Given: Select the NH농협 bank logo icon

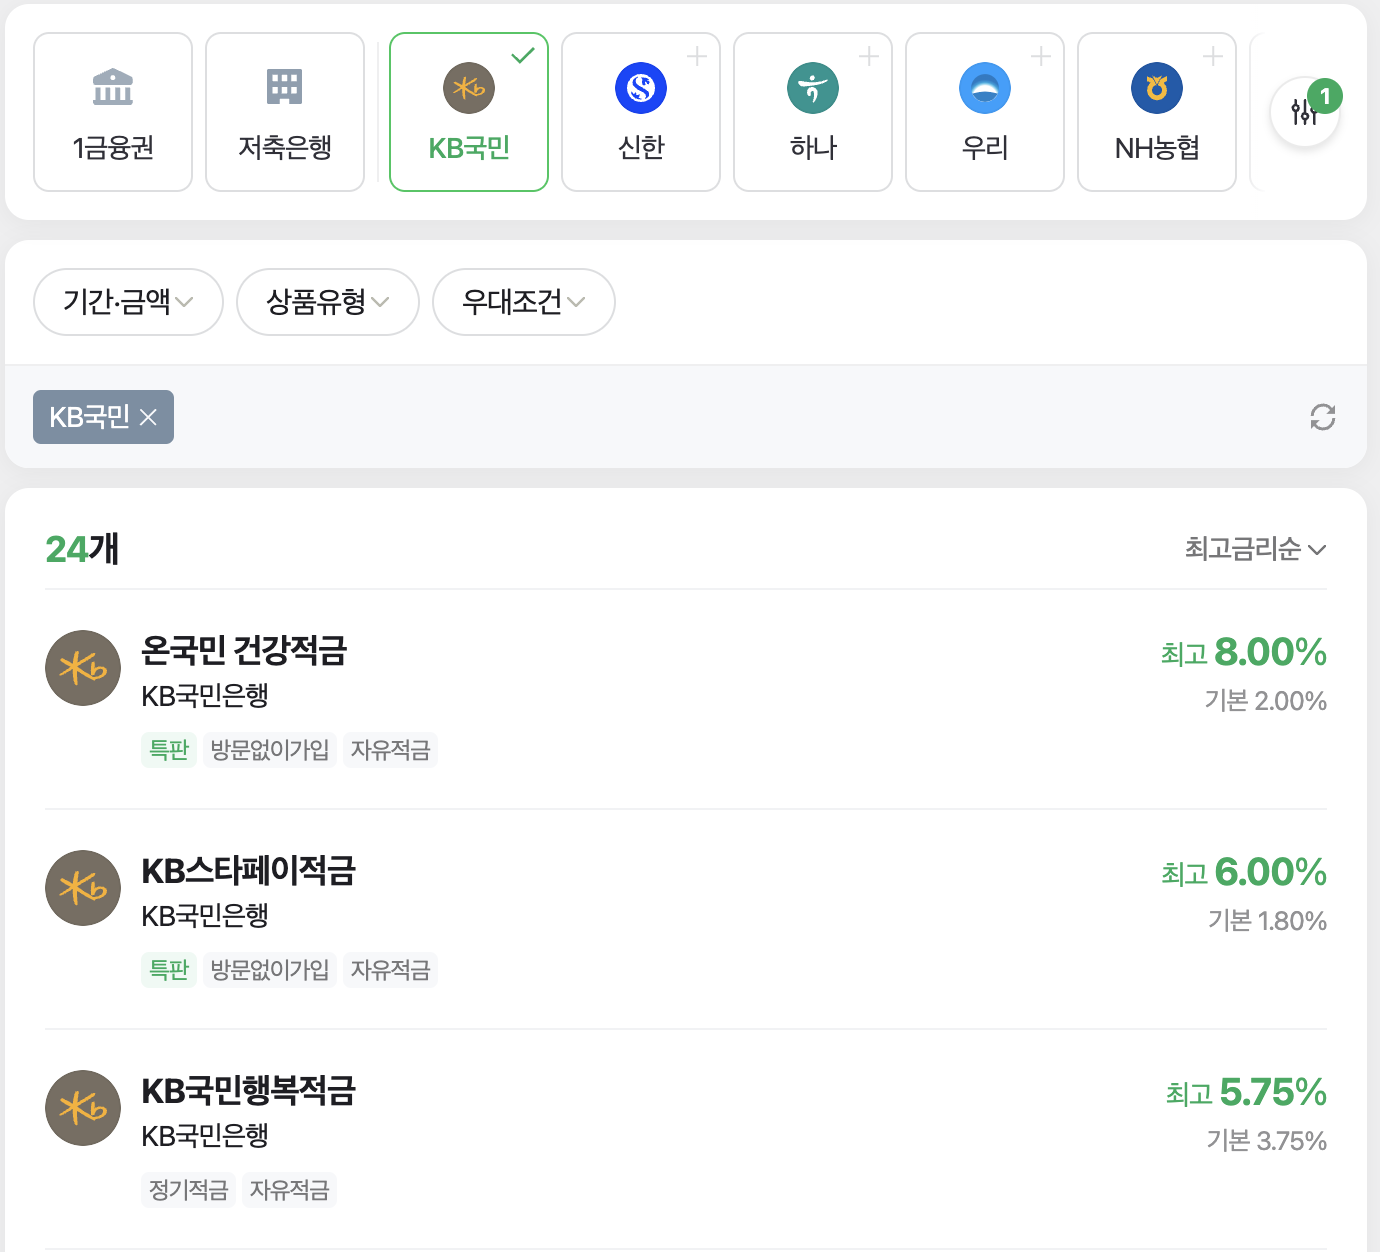Looking at the screenshot, I should coord(1156,88).
